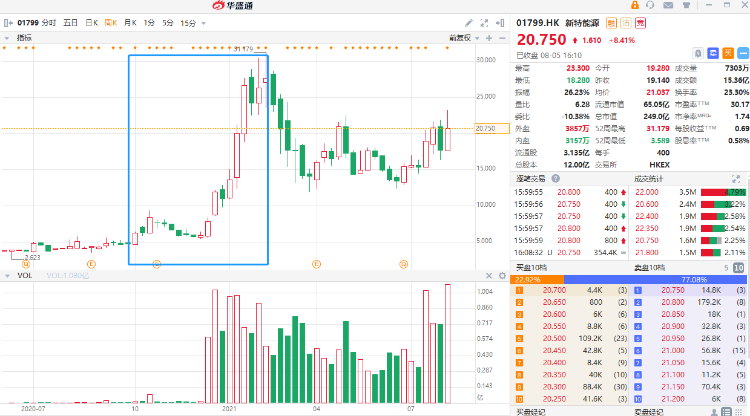Switch chart to 日K view
750x416 pixels.
coord(91,23)
